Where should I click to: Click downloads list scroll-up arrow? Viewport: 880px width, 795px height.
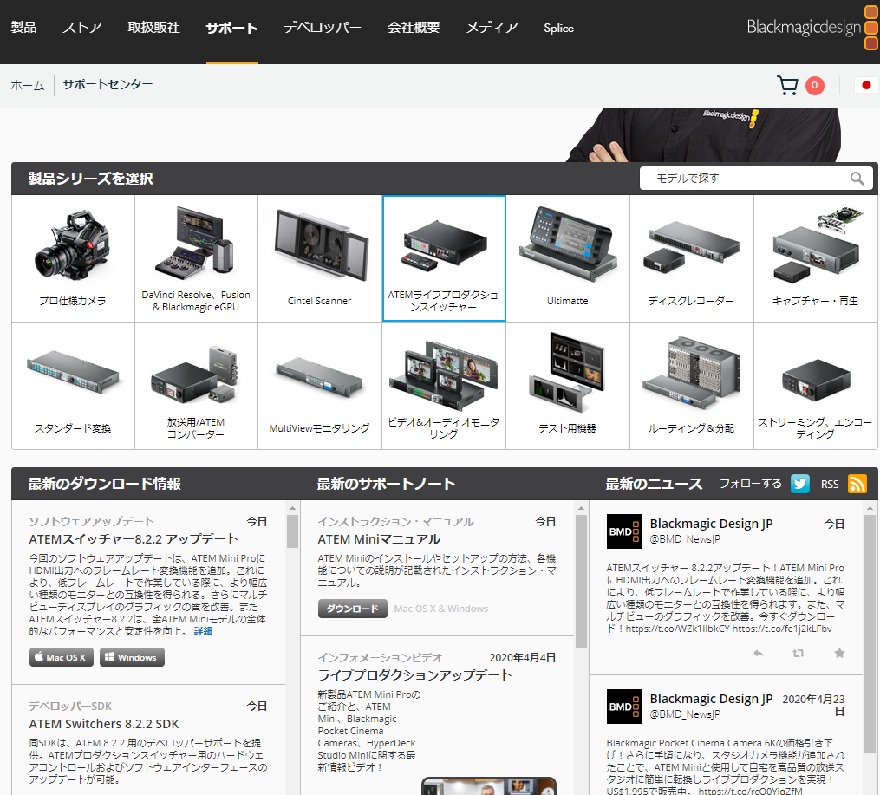292,508
